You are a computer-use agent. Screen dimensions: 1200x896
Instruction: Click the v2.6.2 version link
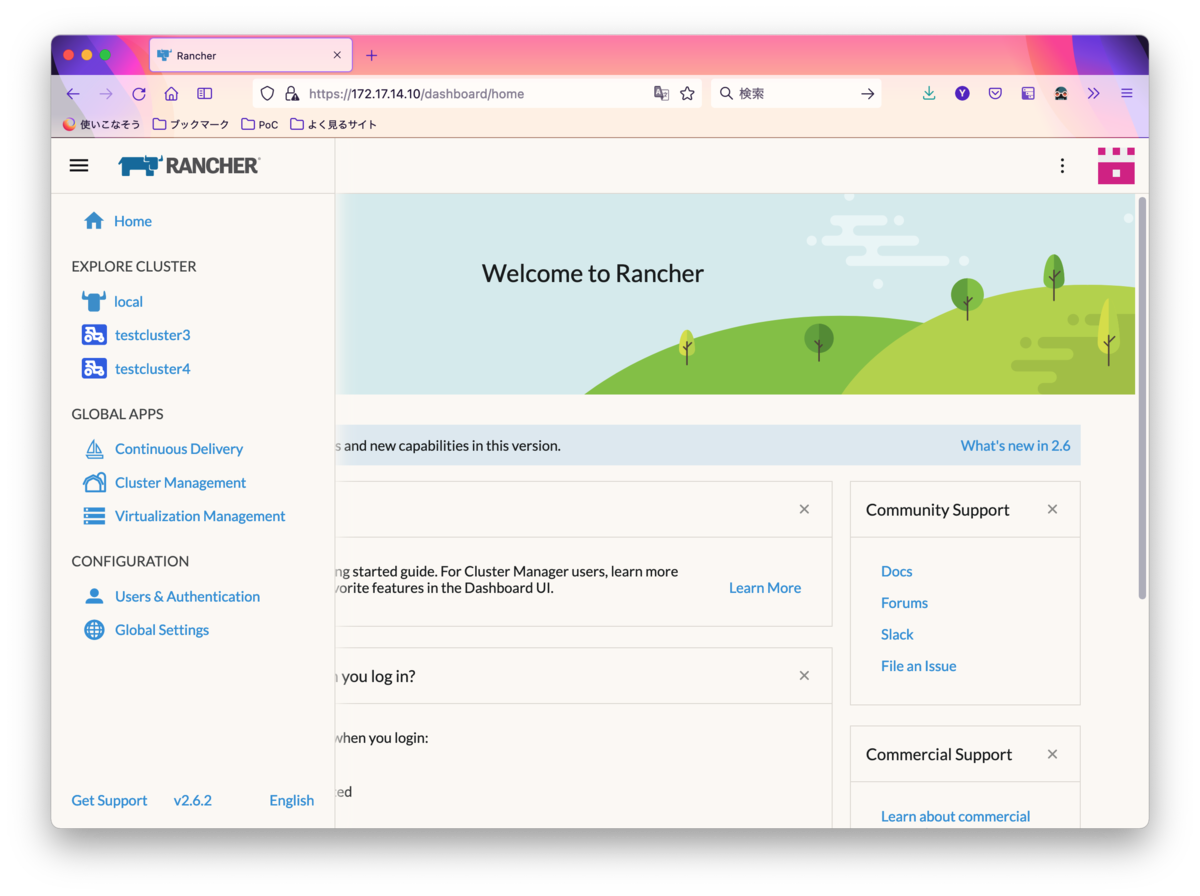point(192,800)
